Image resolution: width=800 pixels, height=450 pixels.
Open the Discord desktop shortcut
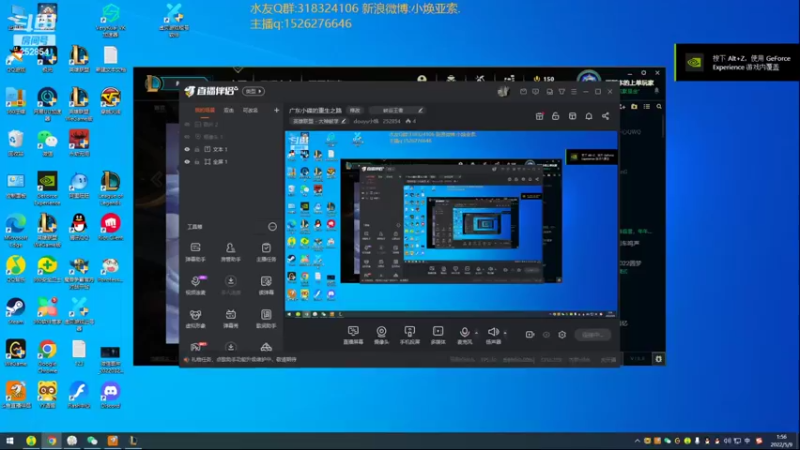110,395
